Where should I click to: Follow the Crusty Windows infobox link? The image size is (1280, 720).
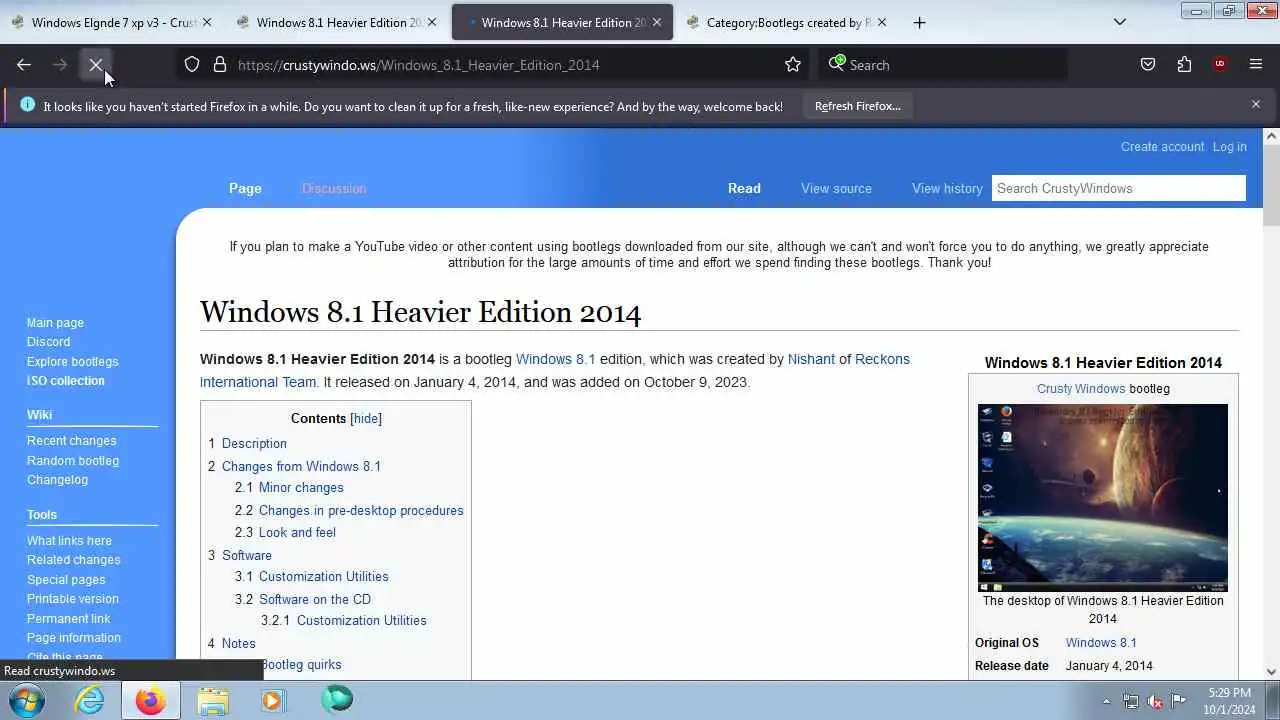coord(1081,389)
